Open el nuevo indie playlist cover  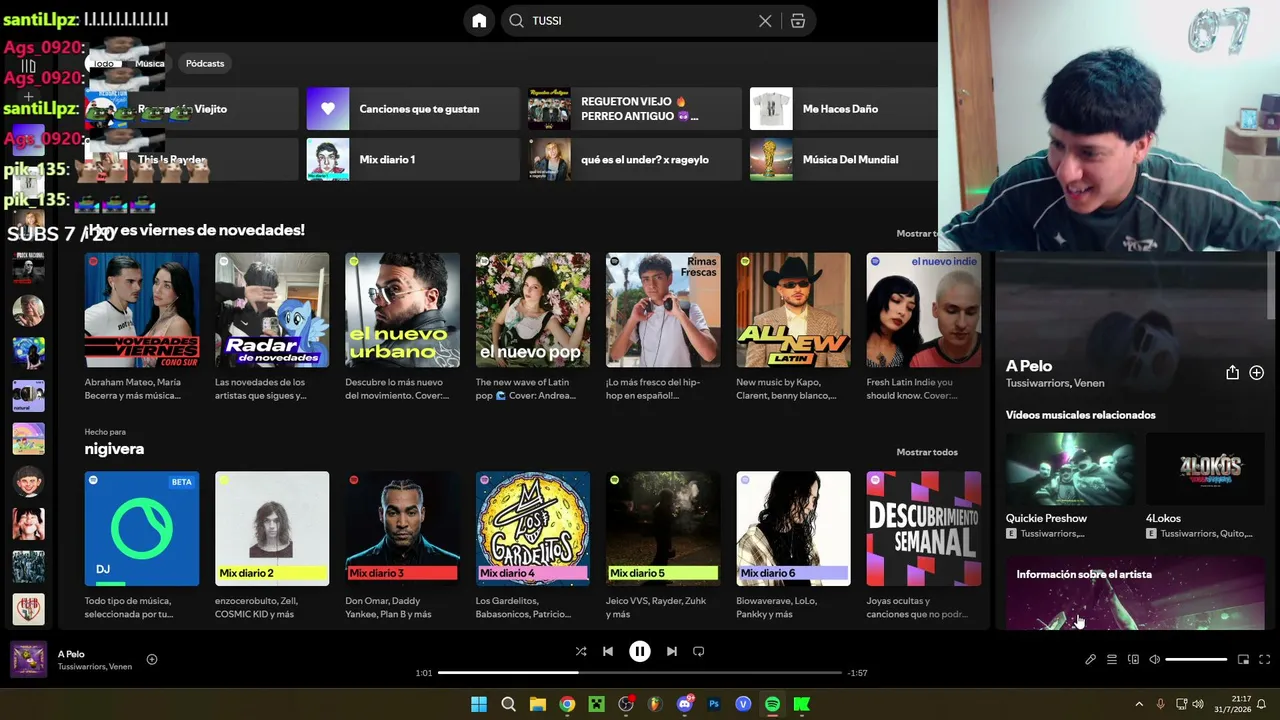[x=924, y=310]
